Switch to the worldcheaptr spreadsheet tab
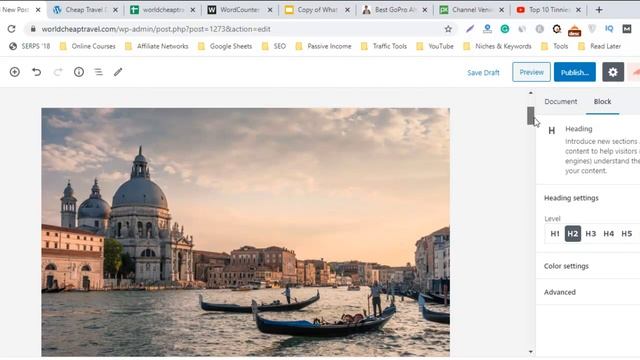This screenshot has width=640, height=360. [162, 10]
